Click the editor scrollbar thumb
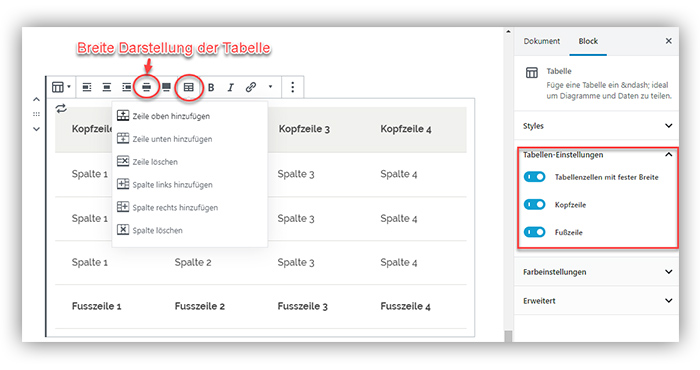 pyautogui.click(x=508, y=337)
